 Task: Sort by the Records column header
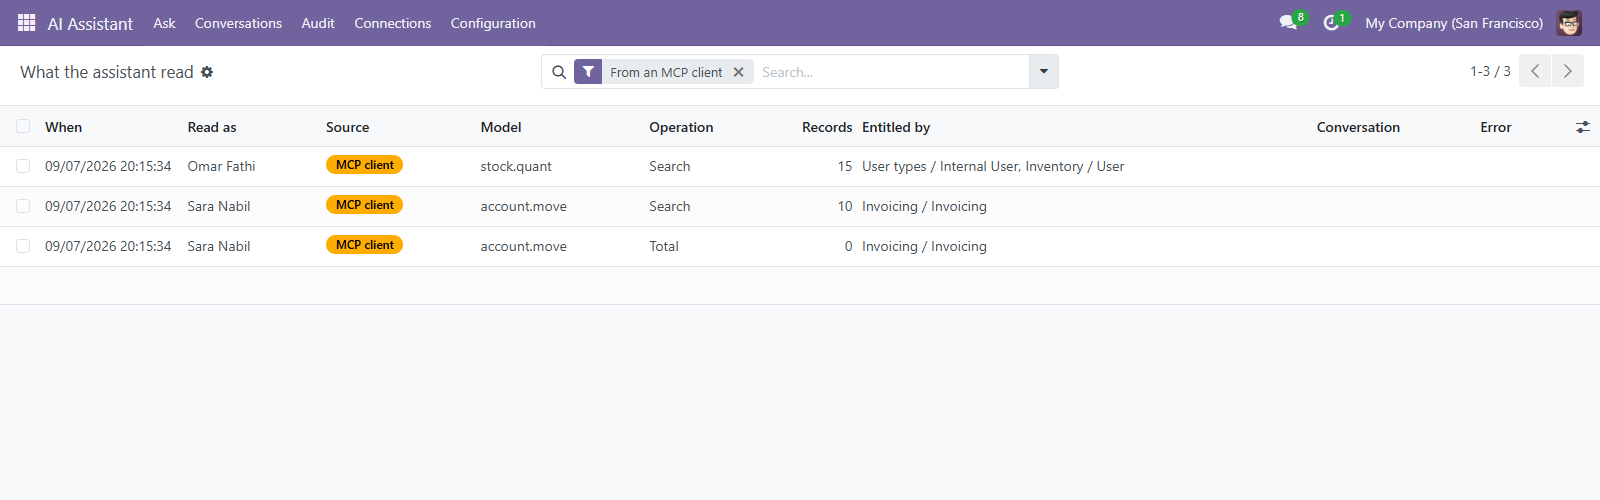pyautogui.click(x=827, y=127)
